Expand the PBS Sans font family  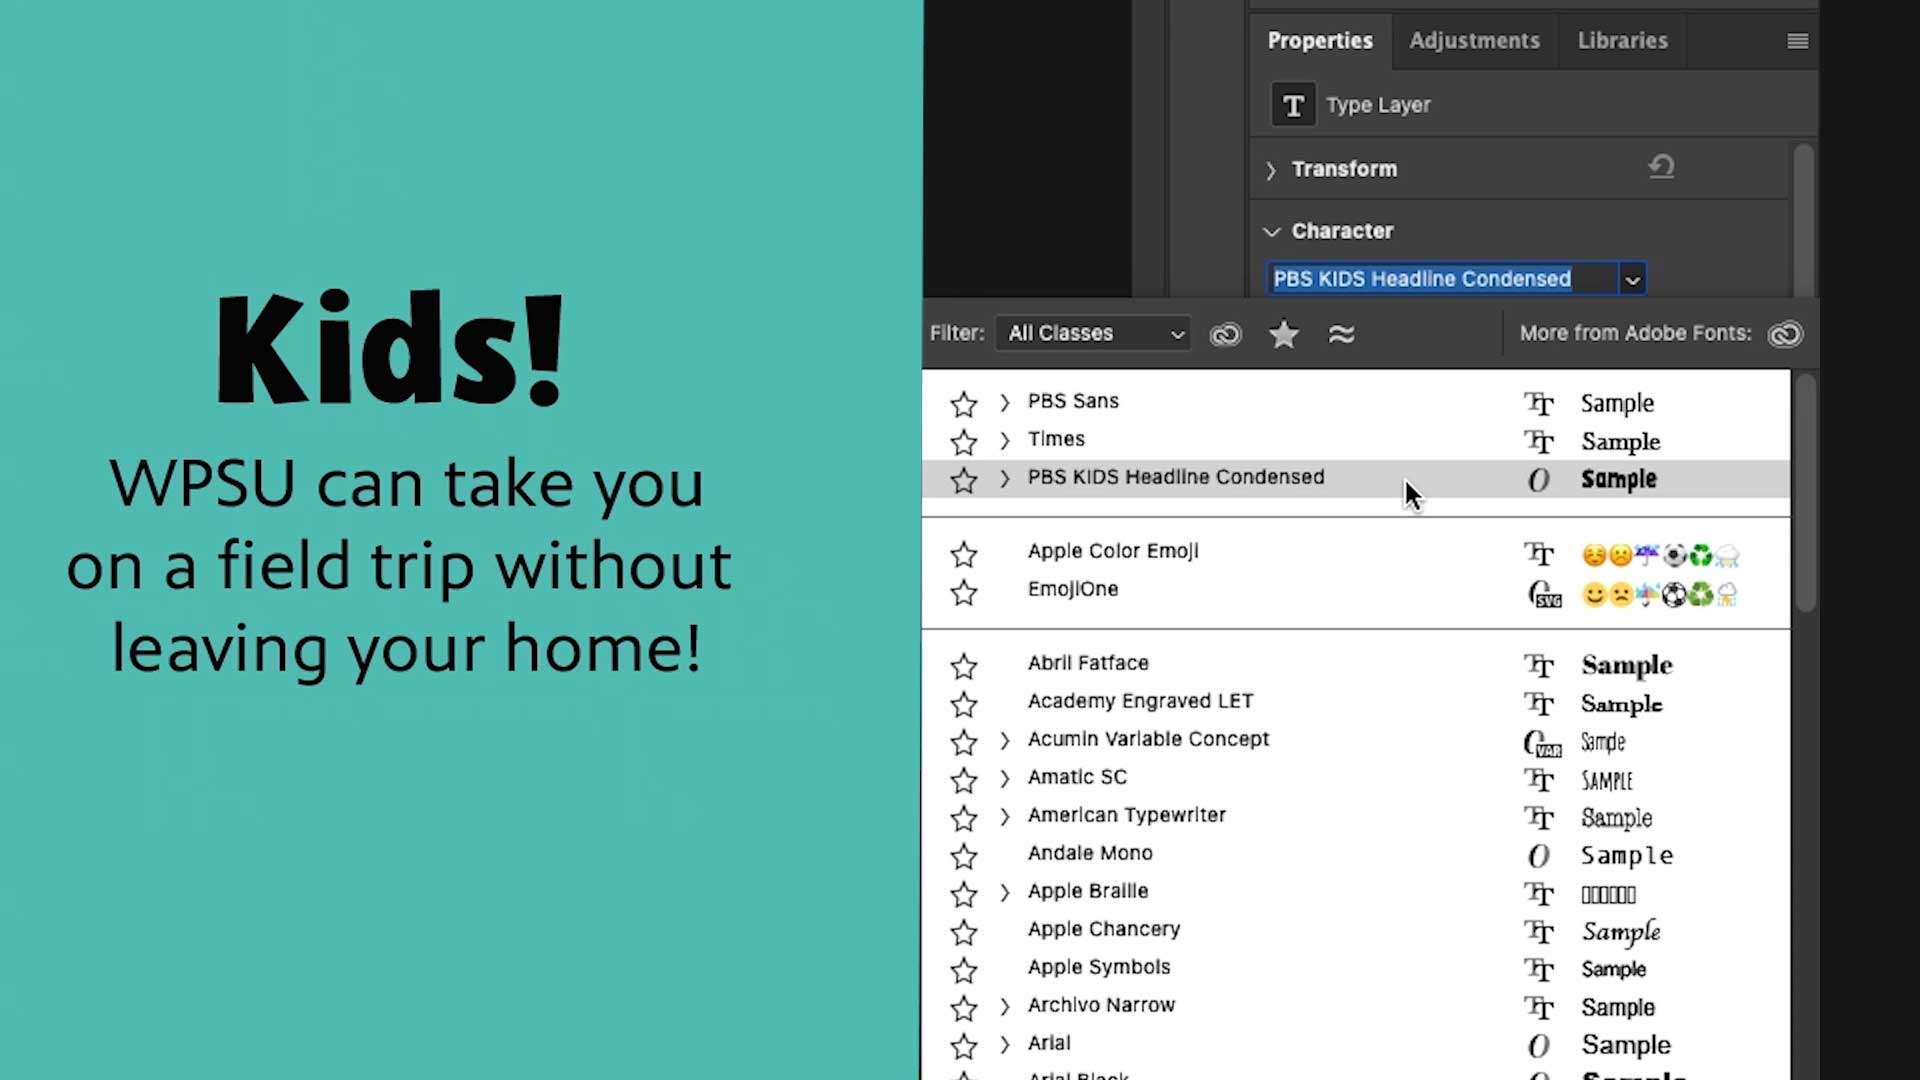[1005, 403]
